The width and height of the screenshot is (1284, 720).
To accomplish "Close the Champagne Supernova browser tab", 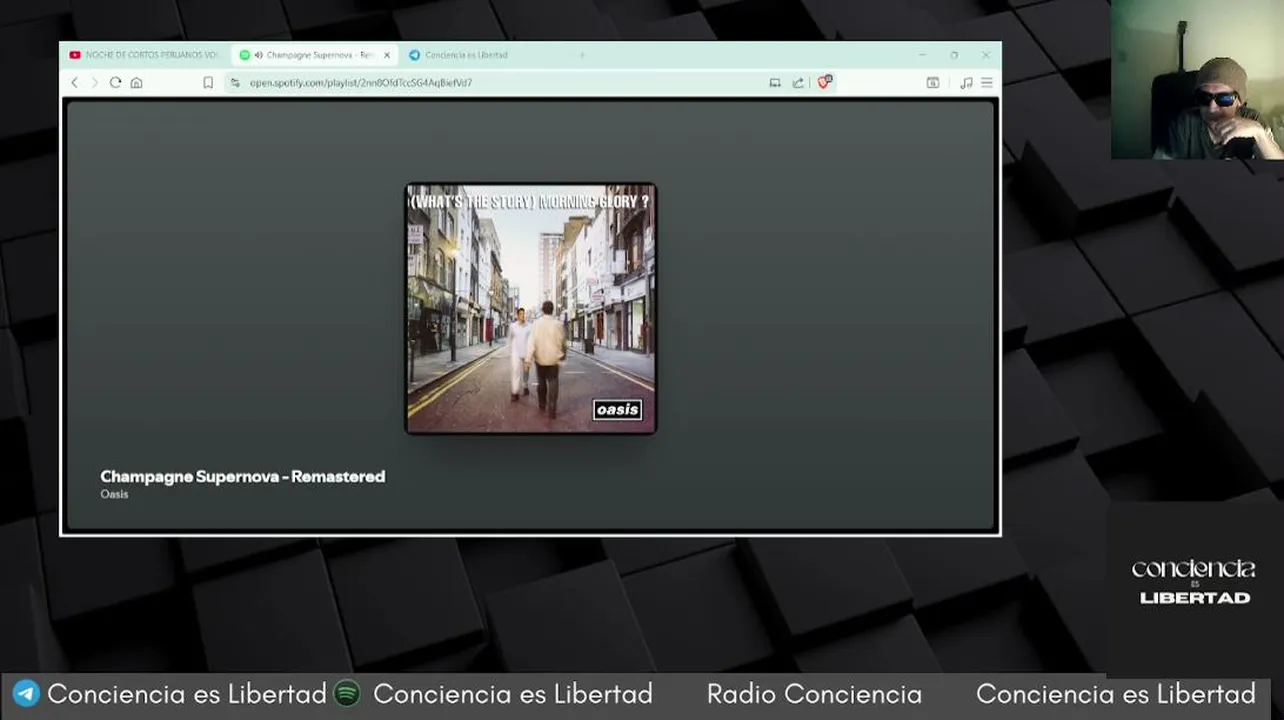I will [387, 55].
